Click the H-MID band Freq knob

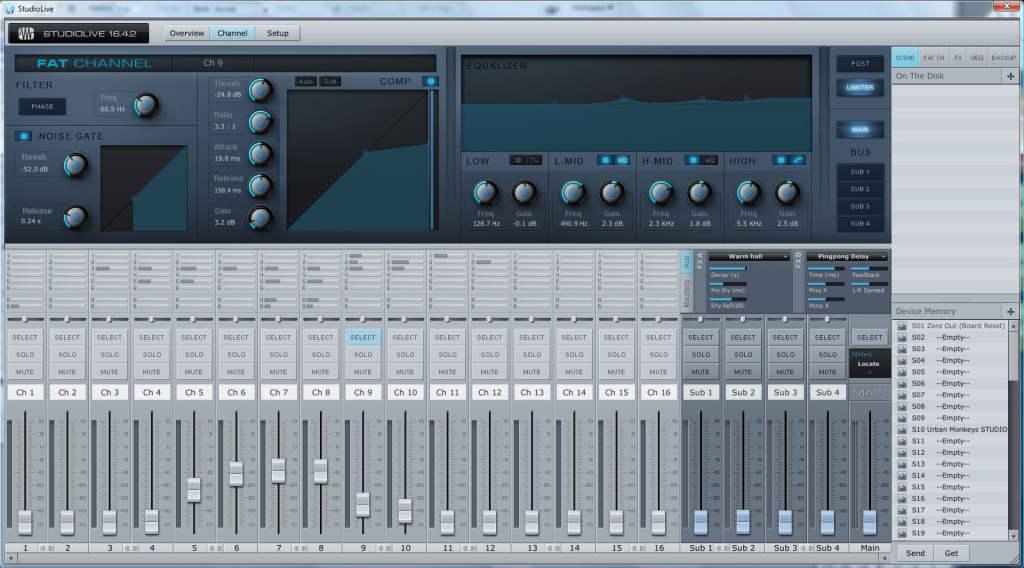660,192
